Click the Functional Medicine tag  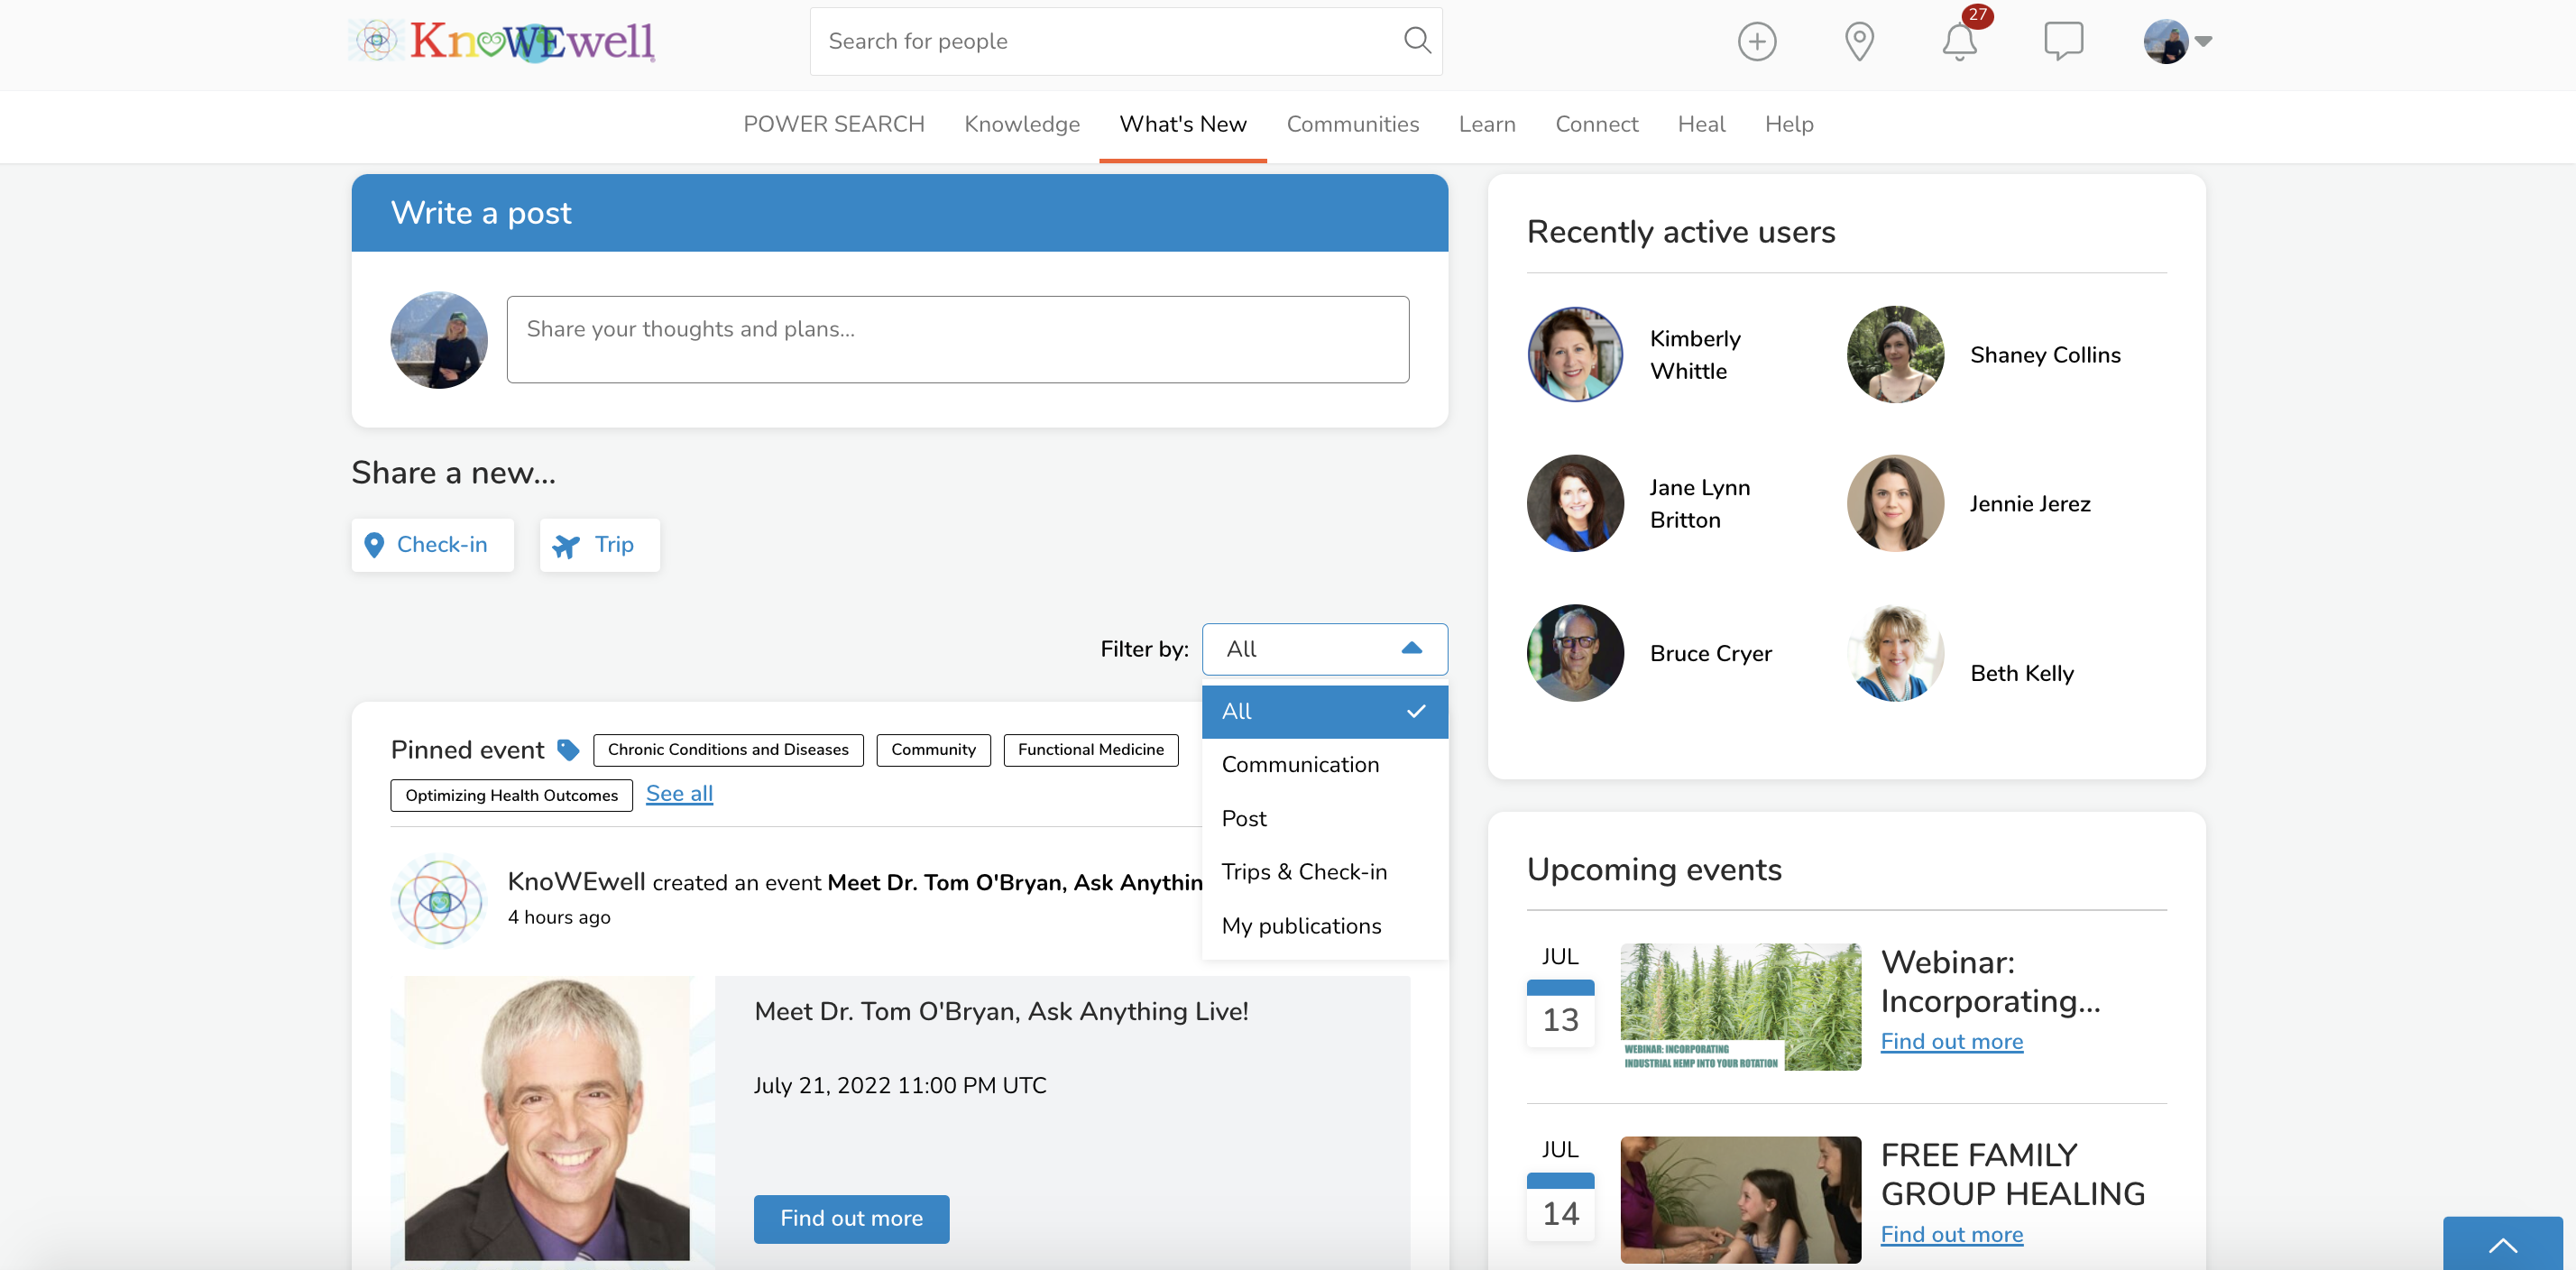click(x=1090, y=749)
